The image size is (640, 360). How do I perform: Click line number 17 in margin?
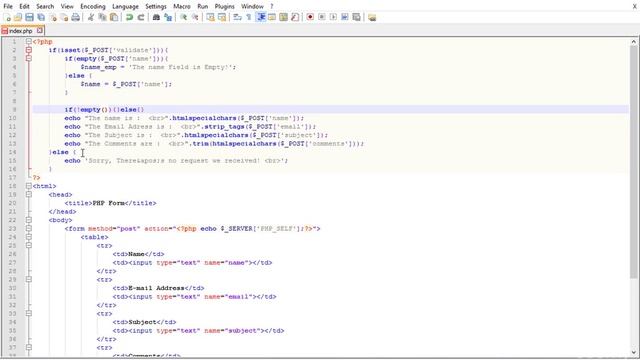[12, 178]
